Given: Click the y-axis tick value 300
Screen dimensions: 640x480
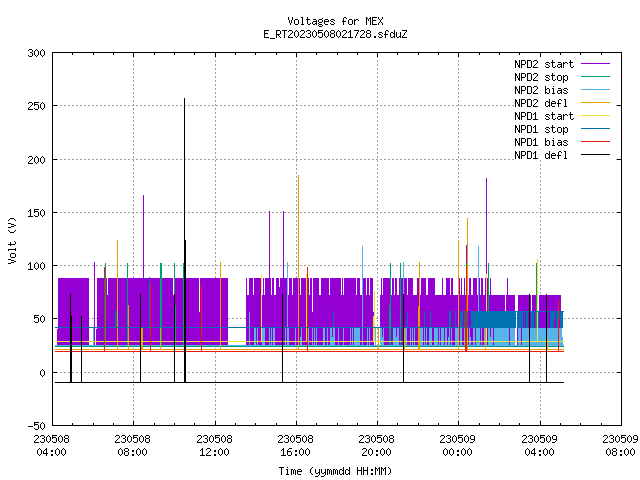Looking at the screenshot, I should click(x=36, y=53).
